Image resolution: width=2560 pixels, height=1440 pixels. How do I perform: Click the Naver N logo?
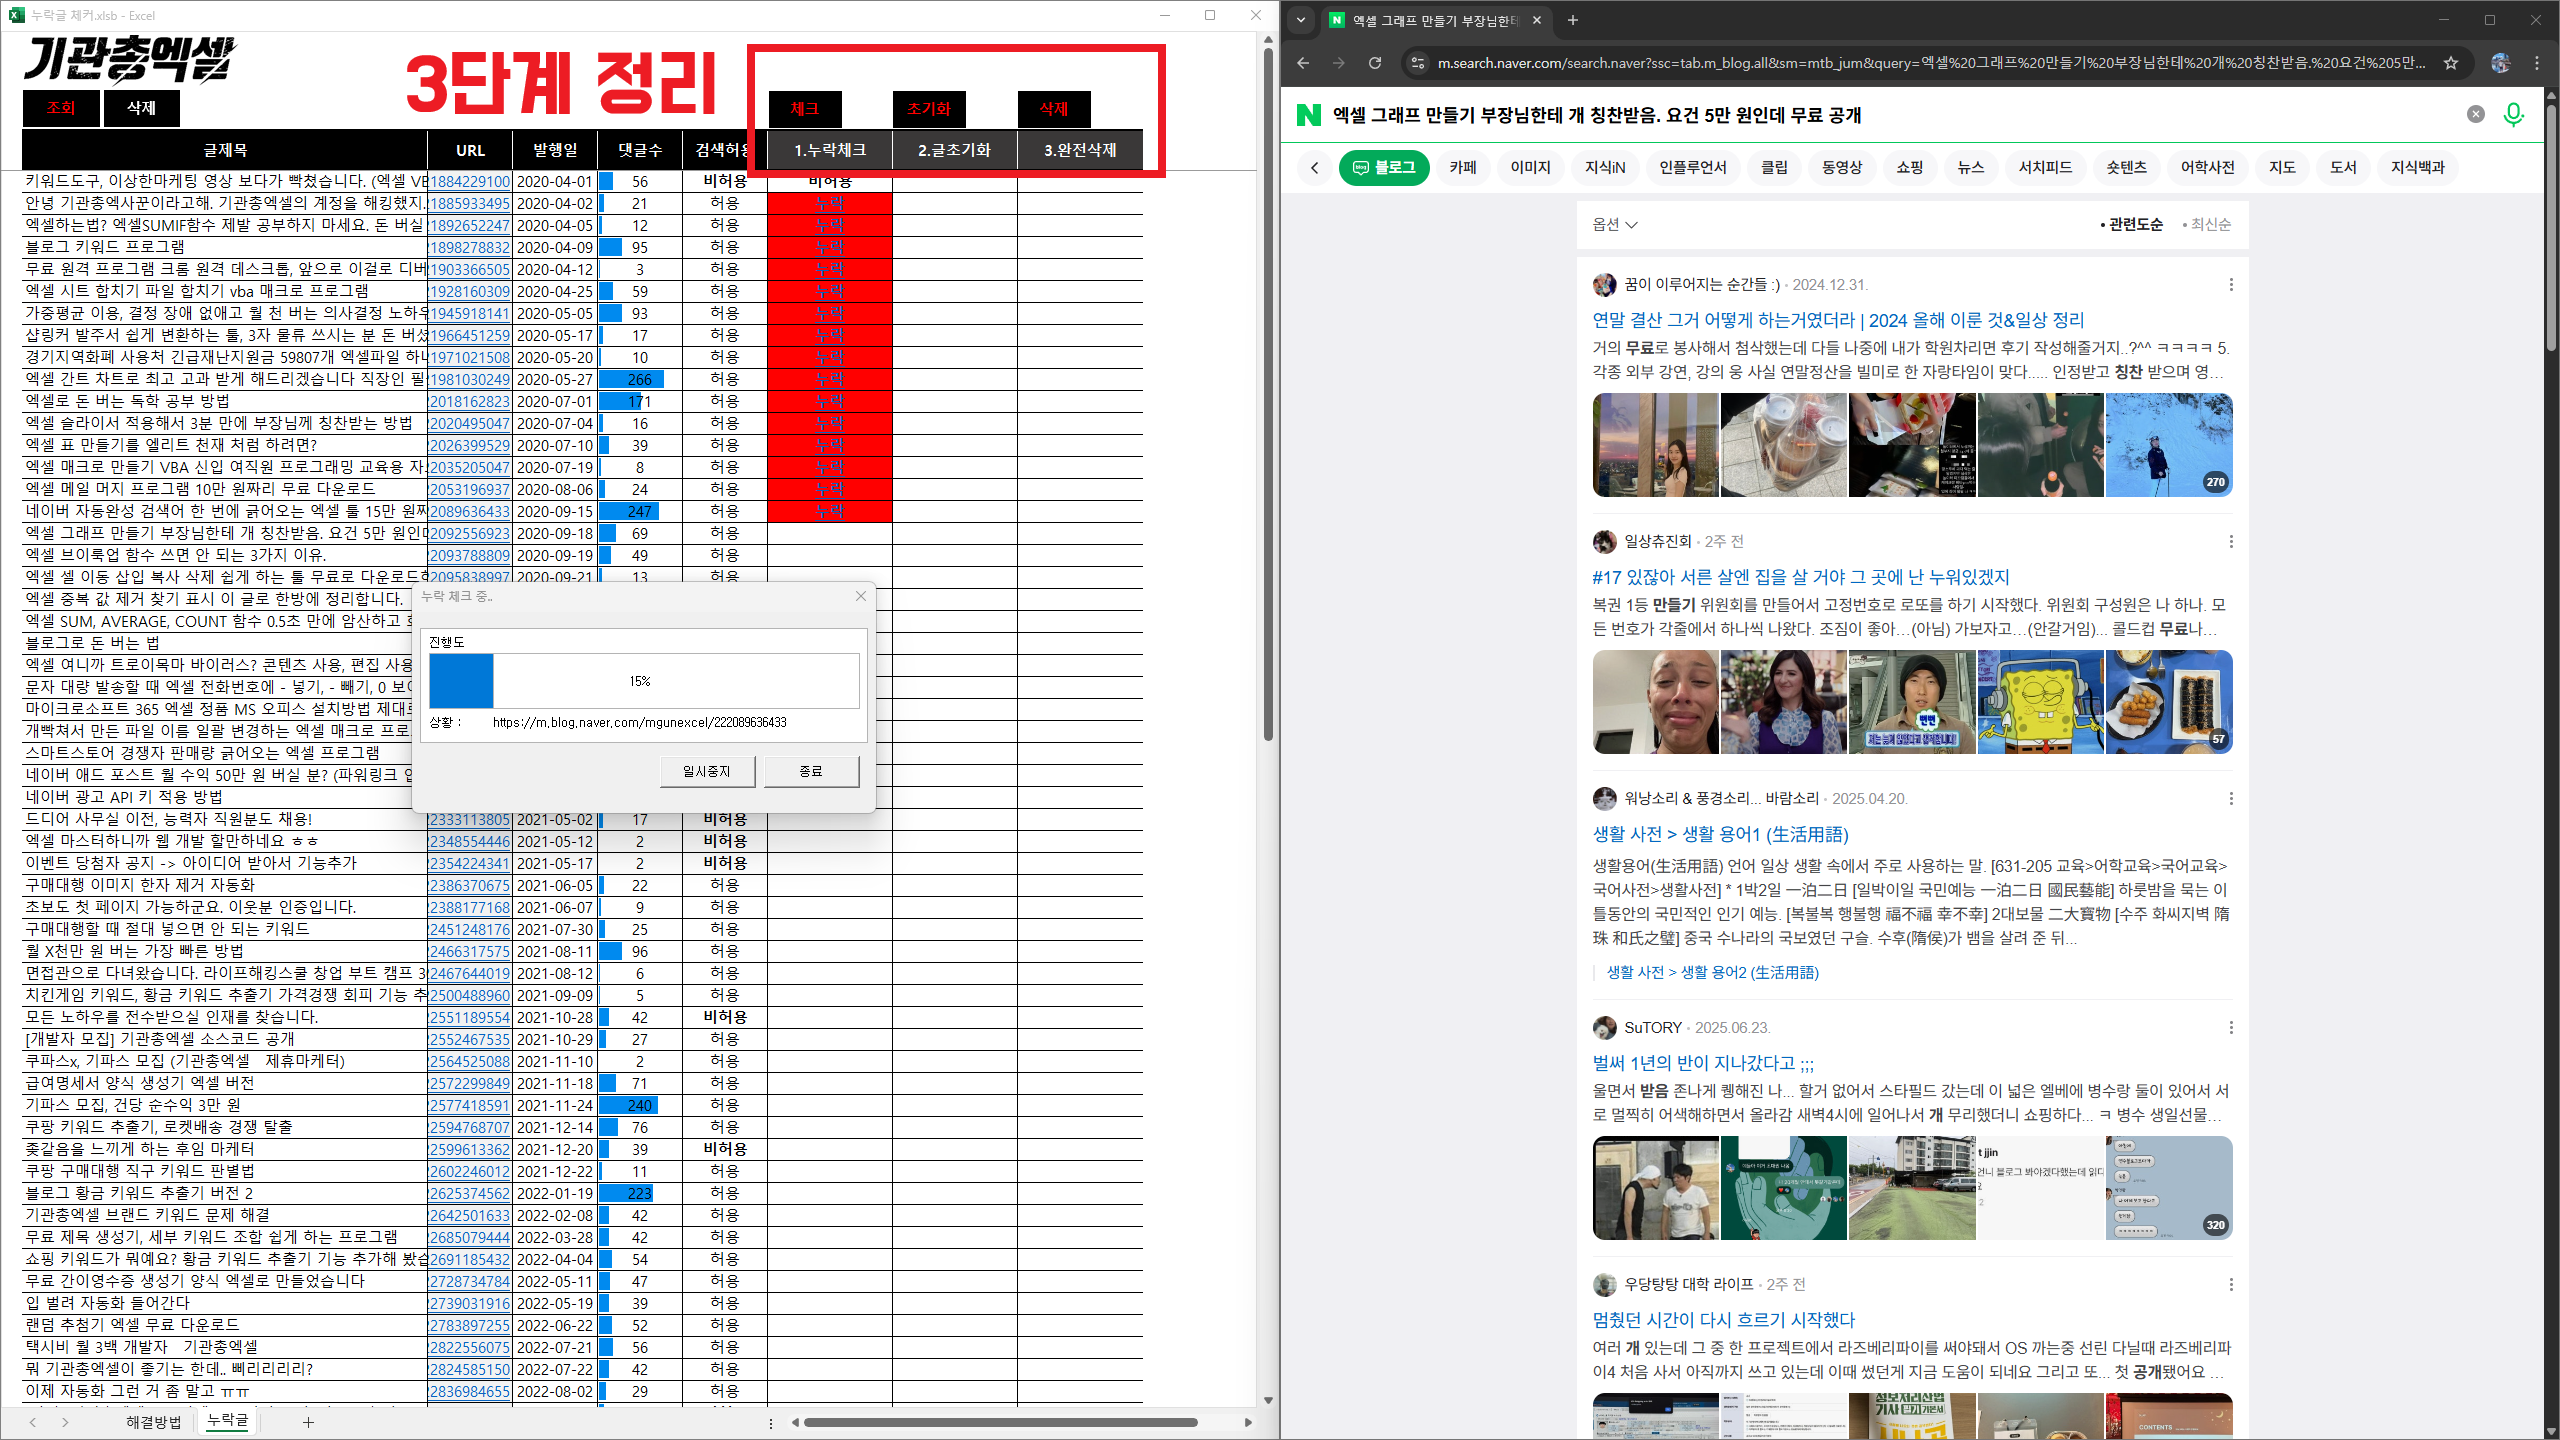(x=1308, y=115)
